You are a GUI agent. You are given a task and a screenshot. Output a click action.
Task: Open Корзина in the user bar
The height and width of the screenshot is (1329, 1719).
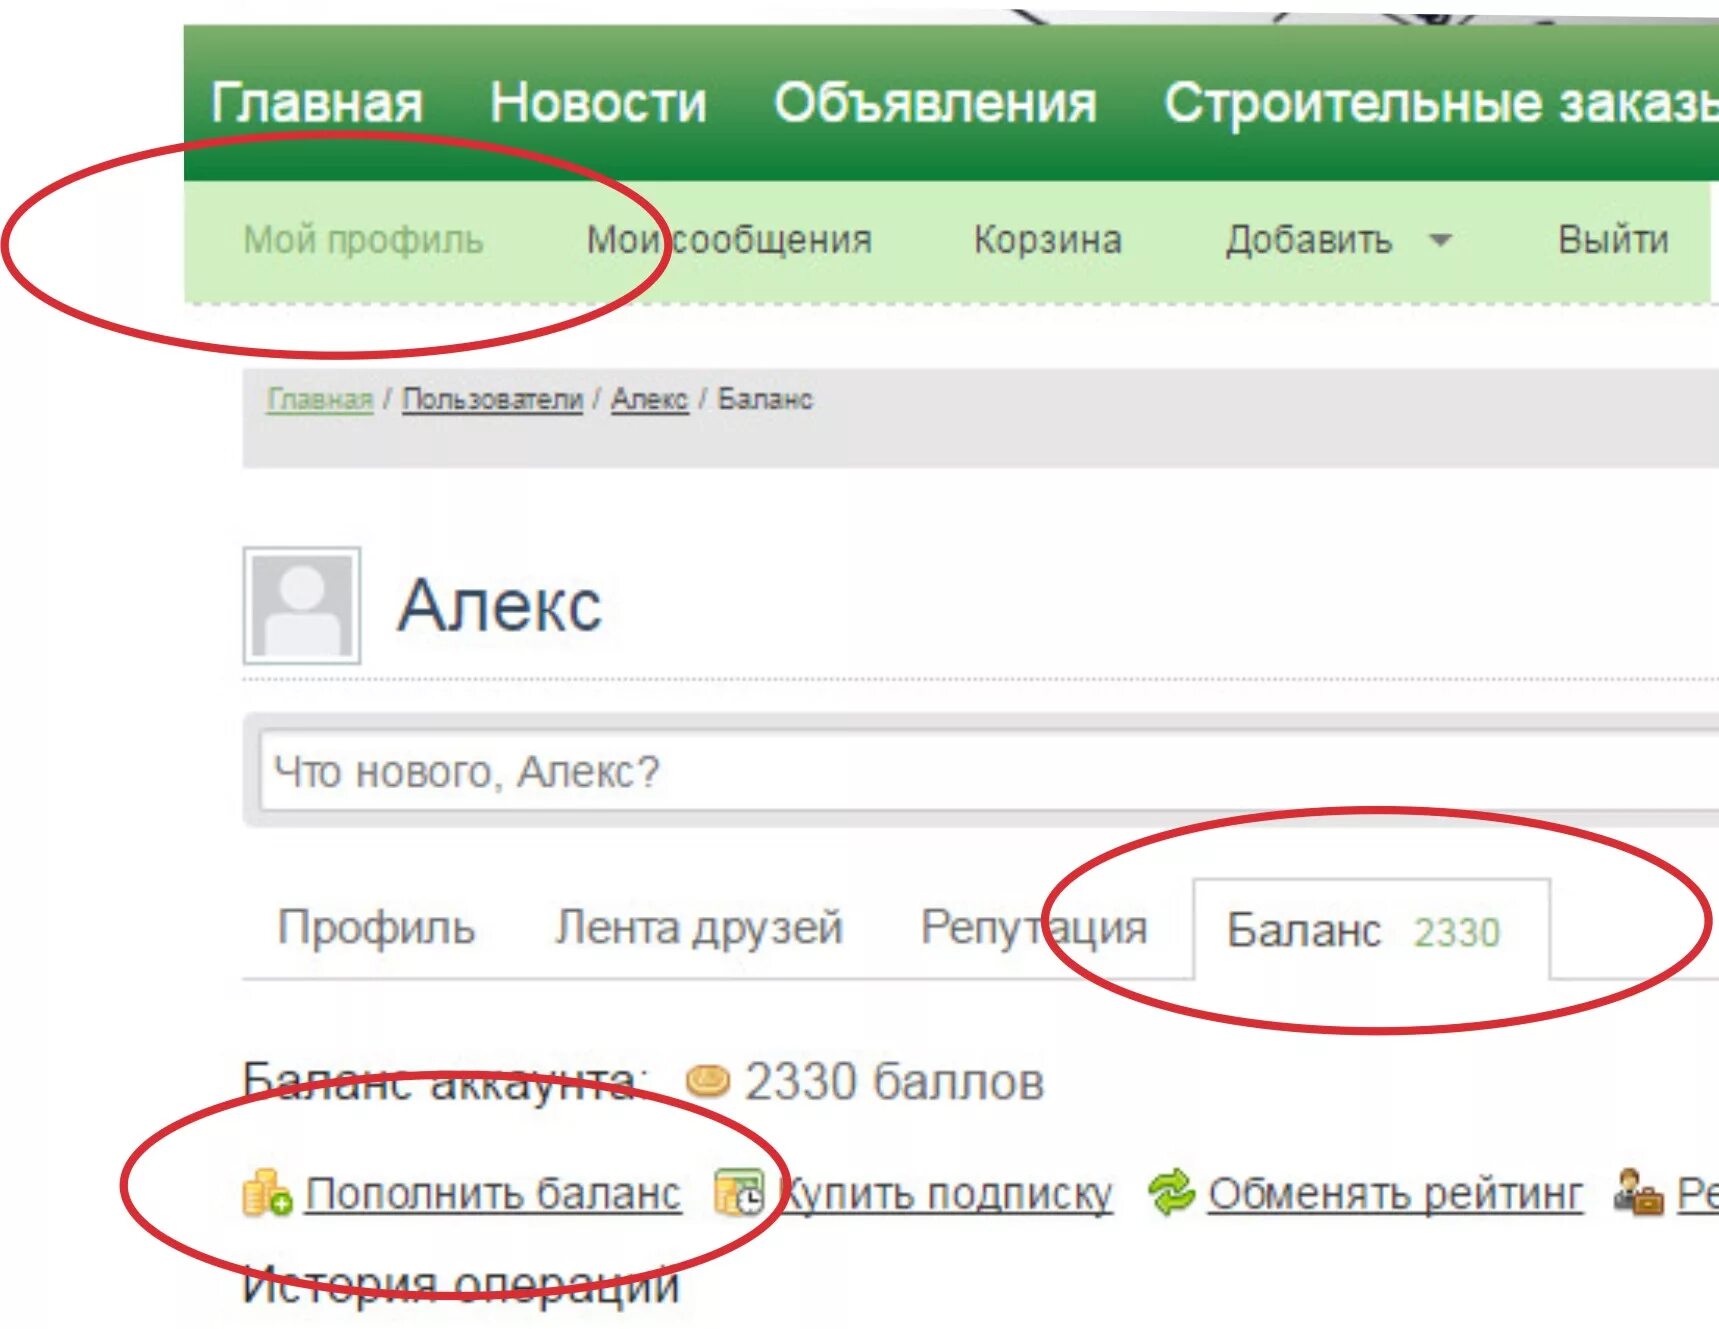[1048, 240]
